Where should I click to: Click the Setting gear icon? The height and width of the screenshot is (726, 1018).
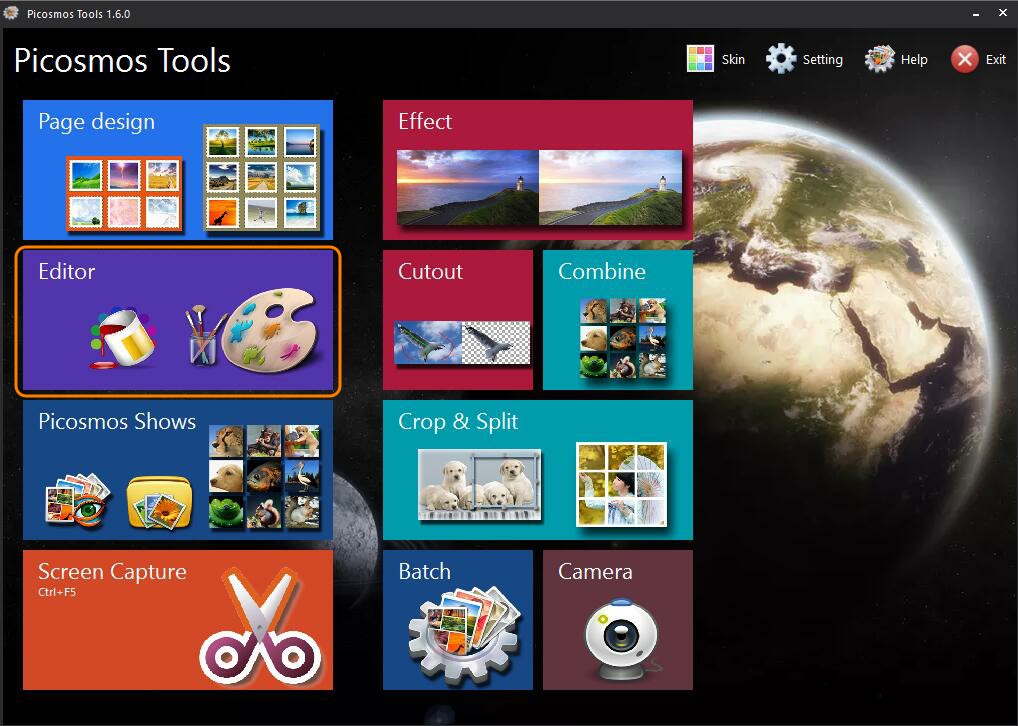click(781, 59)
